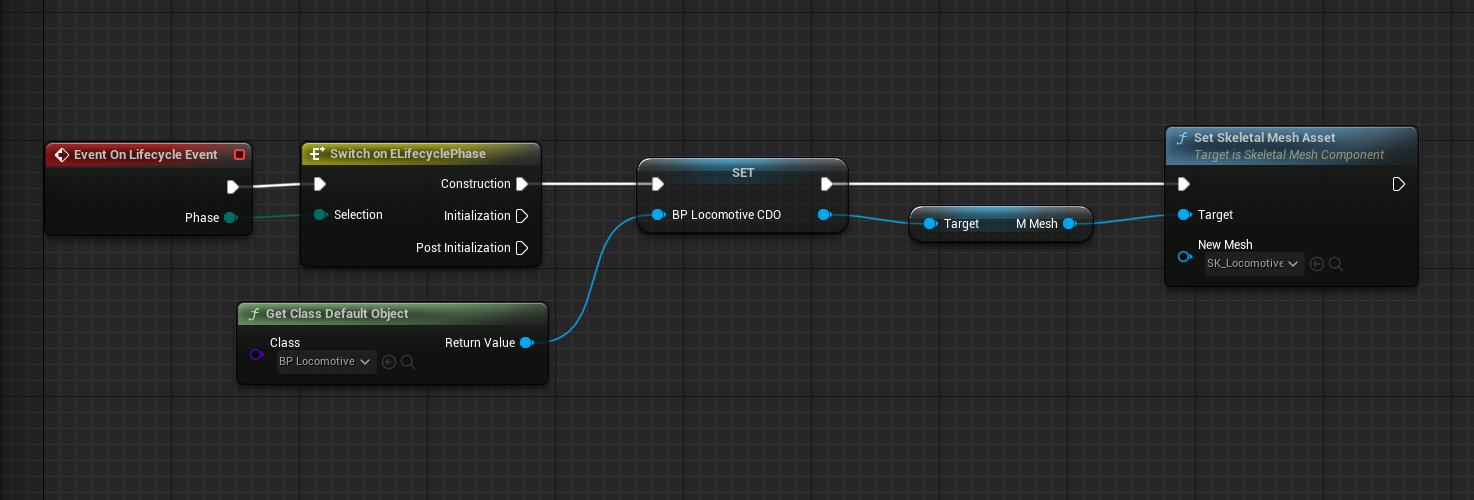Click the 'Target is Skeletal Mesh Component' subtitle

tap(1289, 155)
